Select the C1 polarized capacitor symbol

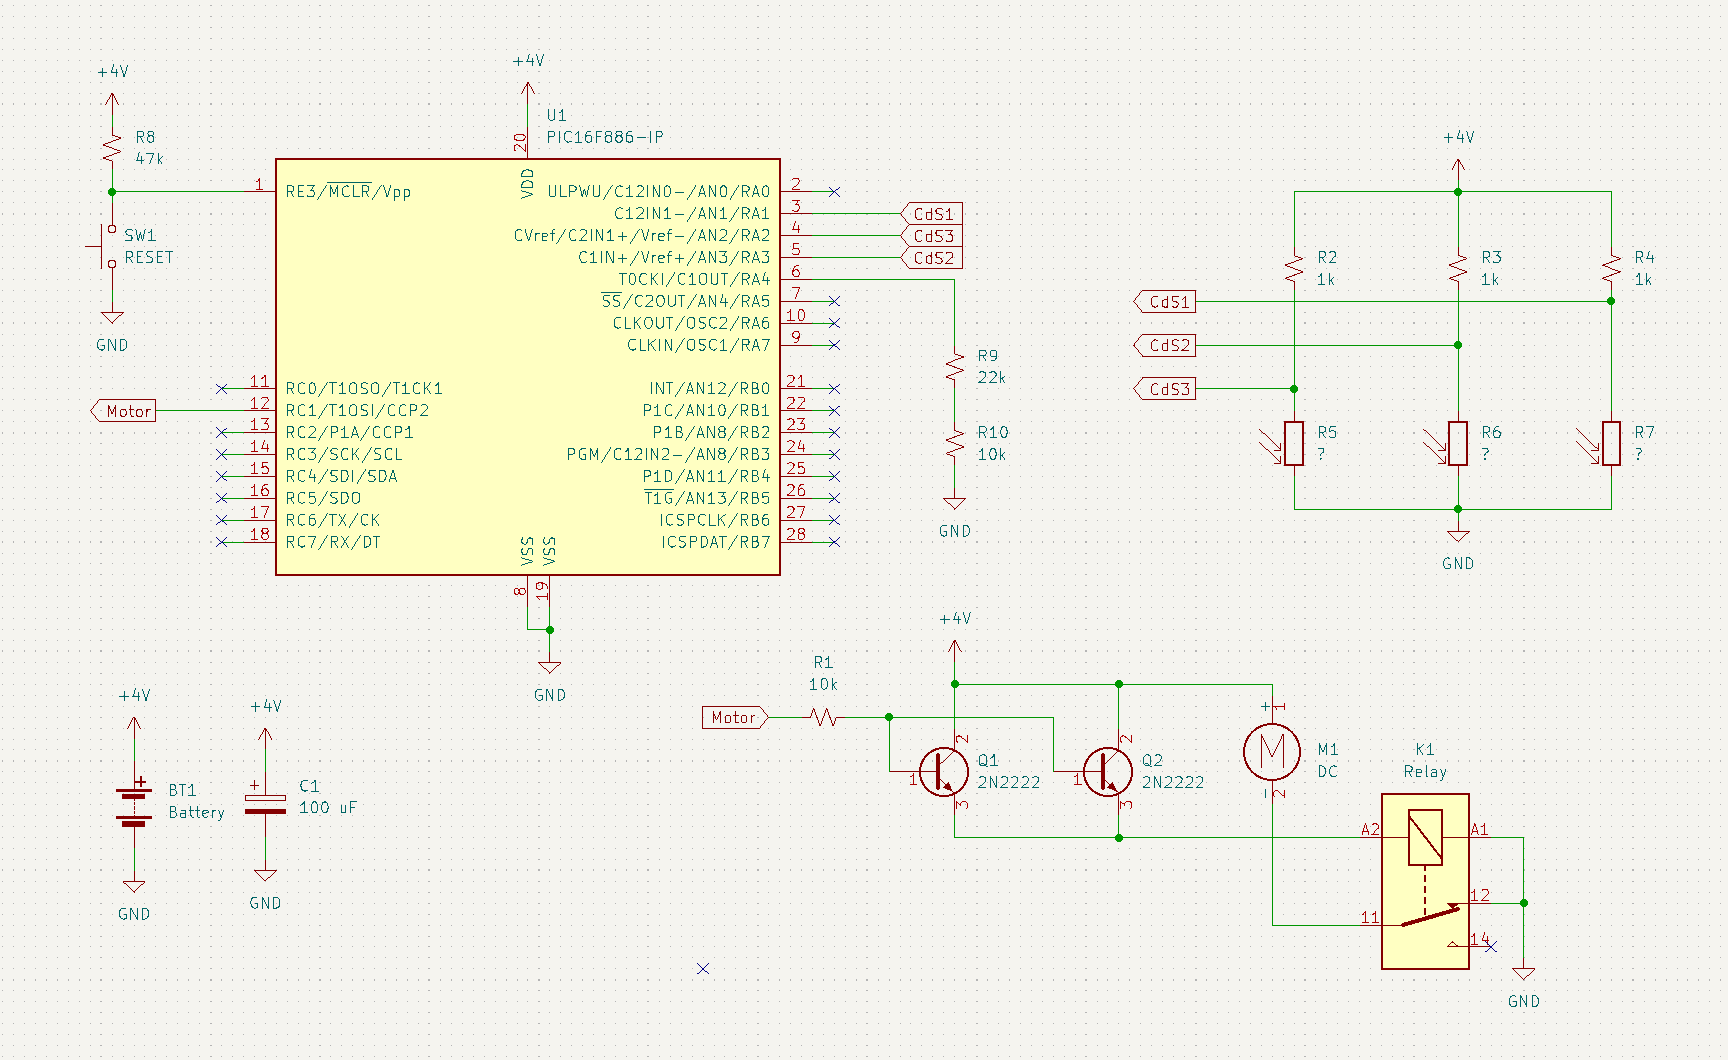pyautogui.click(x=265, y=805)
